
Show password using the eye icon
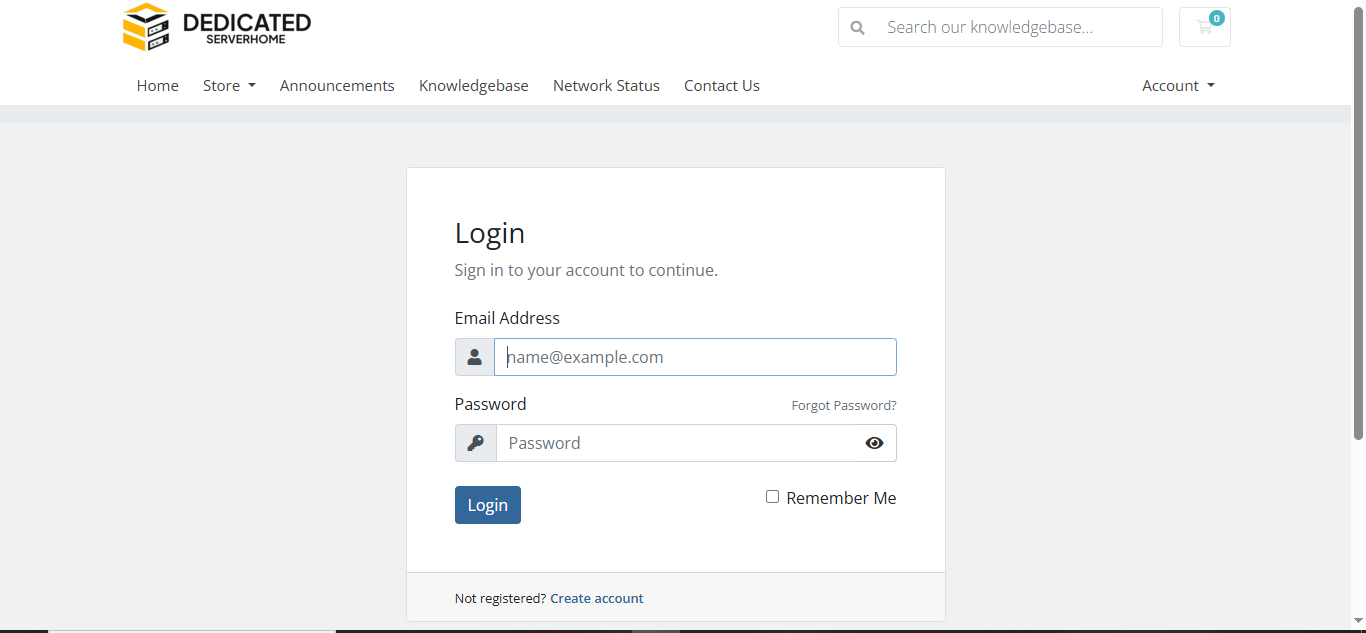coord(874,443)
